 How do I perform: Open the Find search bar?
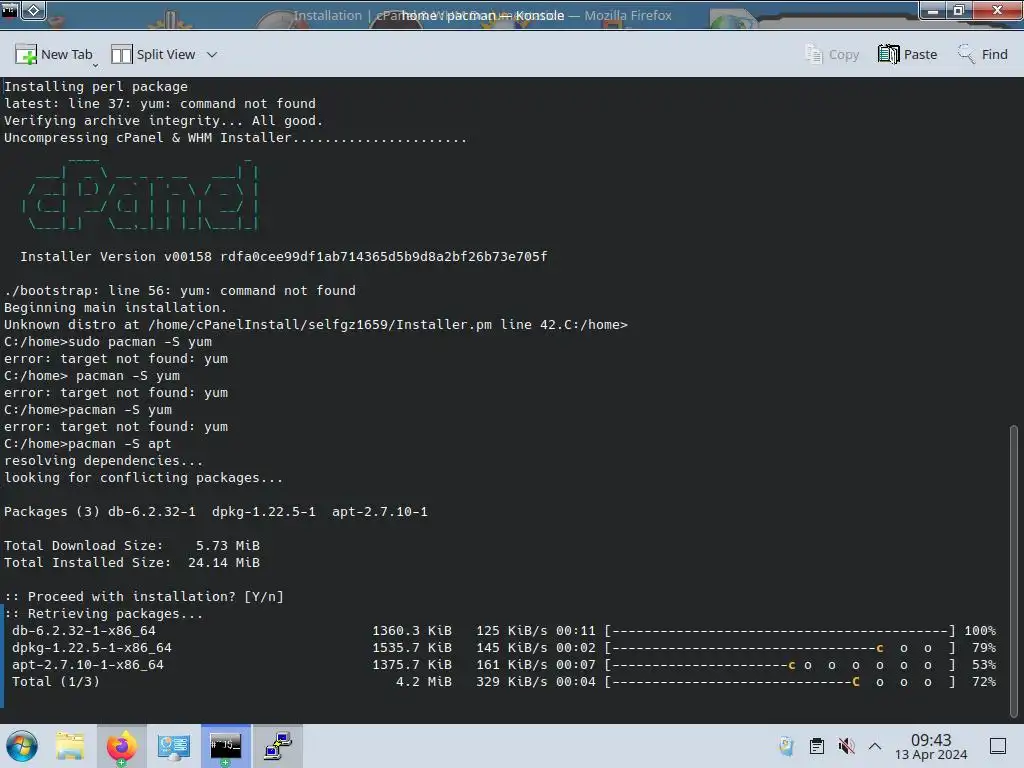(x=982, y=55)
